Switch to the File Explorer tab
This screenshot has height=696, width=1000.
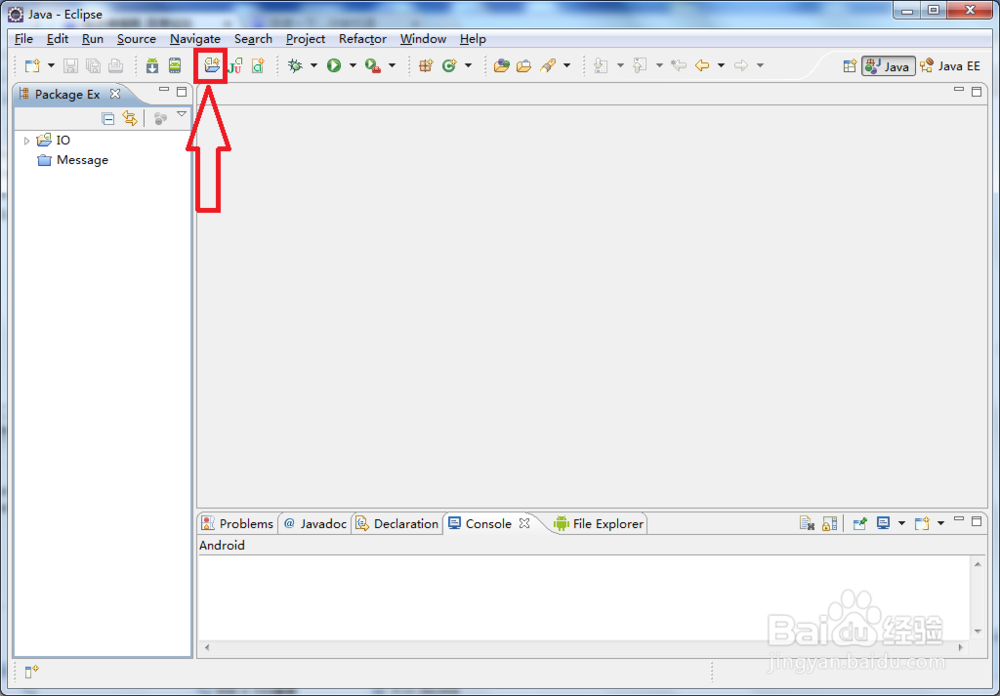pyautogui.click(x=599, y=524)
